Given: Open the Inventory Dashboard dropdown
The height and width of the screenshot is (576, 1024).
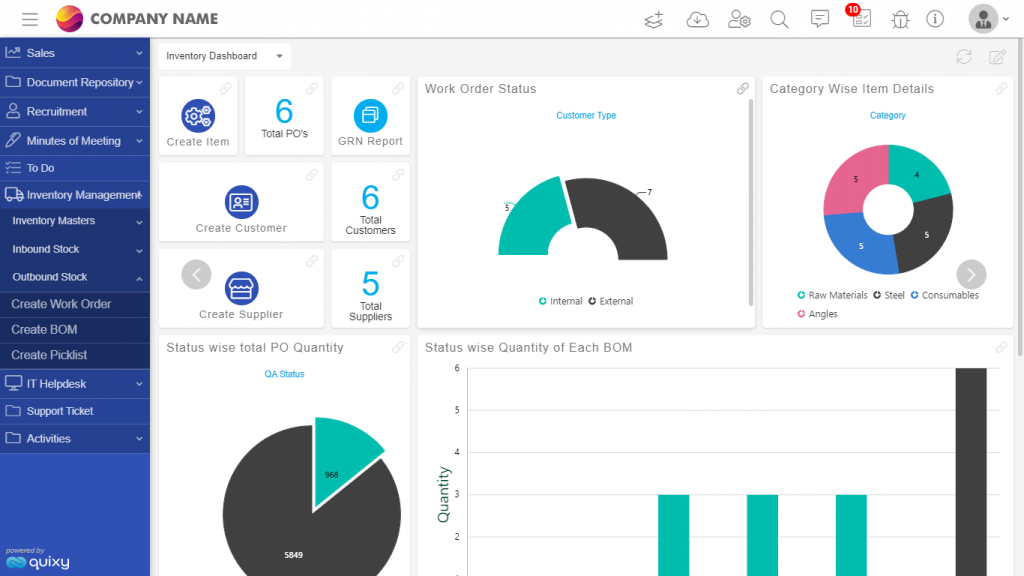Looking at the screenshot, I should click(224, 56).
